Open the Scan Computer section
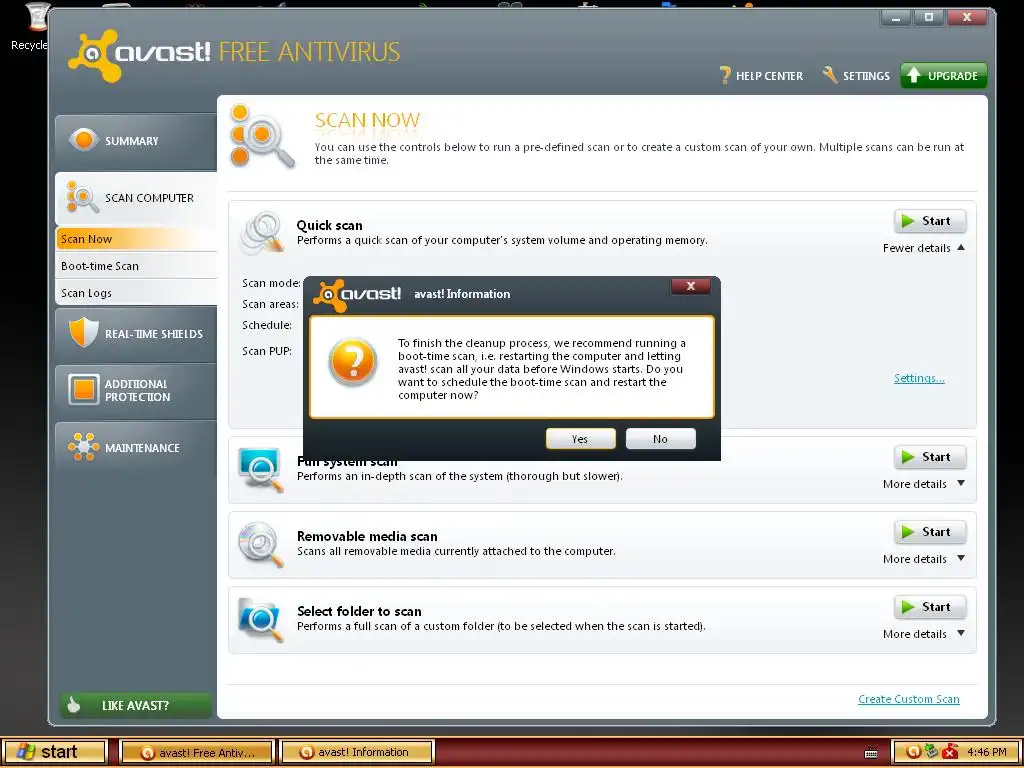This screenshot has height=768, width=1024. point(136,198)
